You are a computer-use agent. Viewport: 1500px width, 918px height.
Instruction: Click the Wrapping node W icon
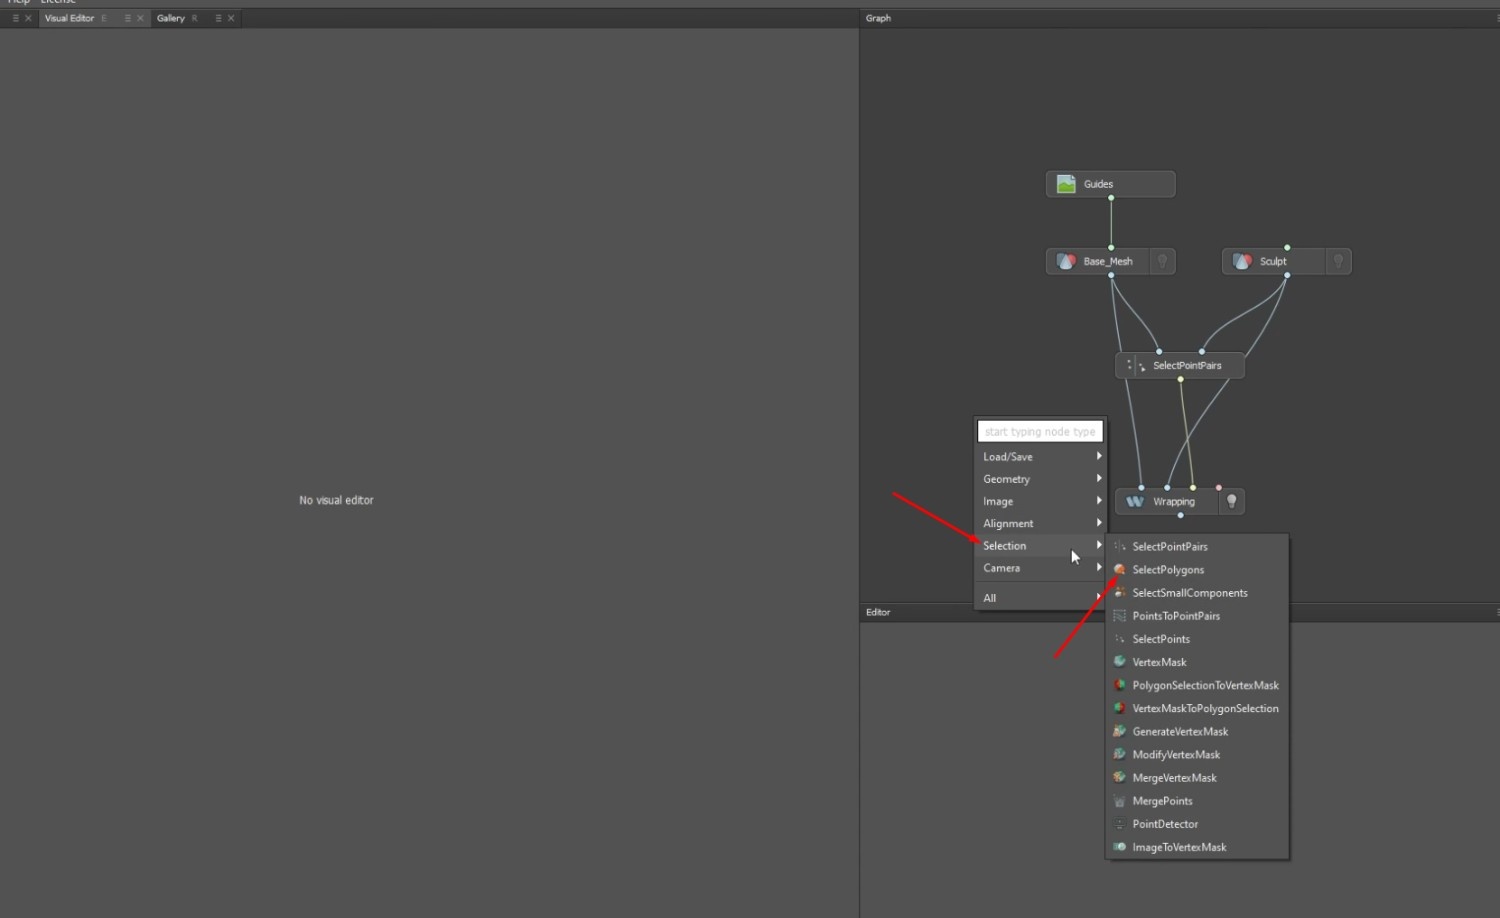pos(1135,502)
